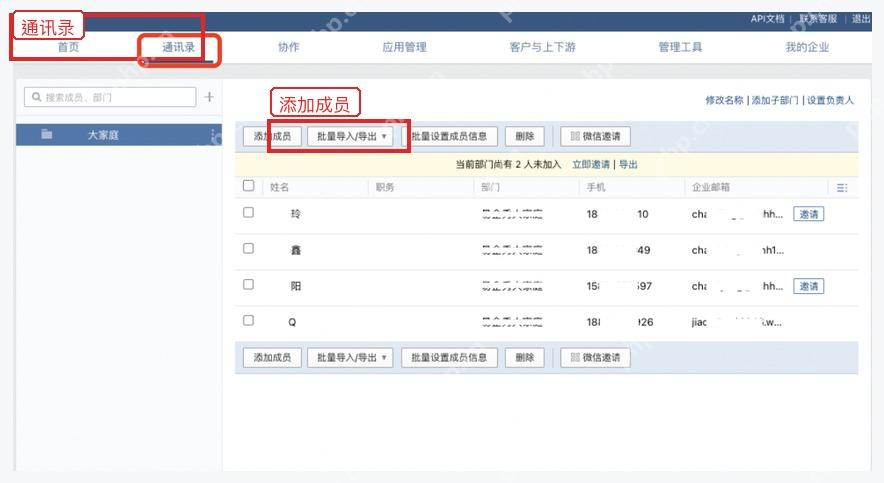
Task: Click the 联系客服 link
Action: 818,19
